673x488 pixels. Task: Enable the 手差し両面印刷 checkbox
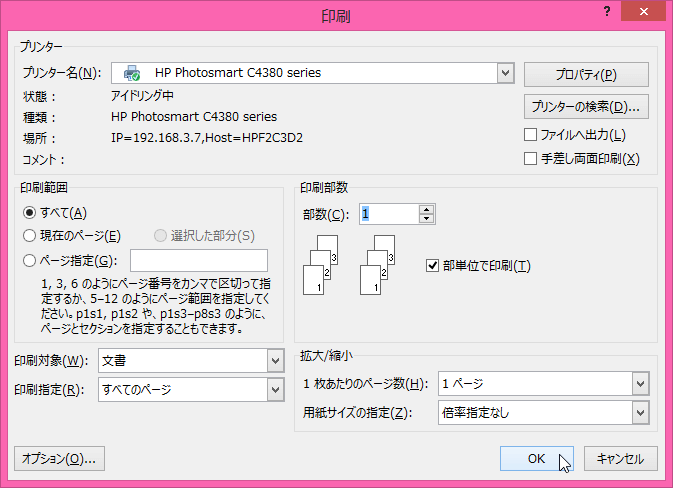click(531, 158)
